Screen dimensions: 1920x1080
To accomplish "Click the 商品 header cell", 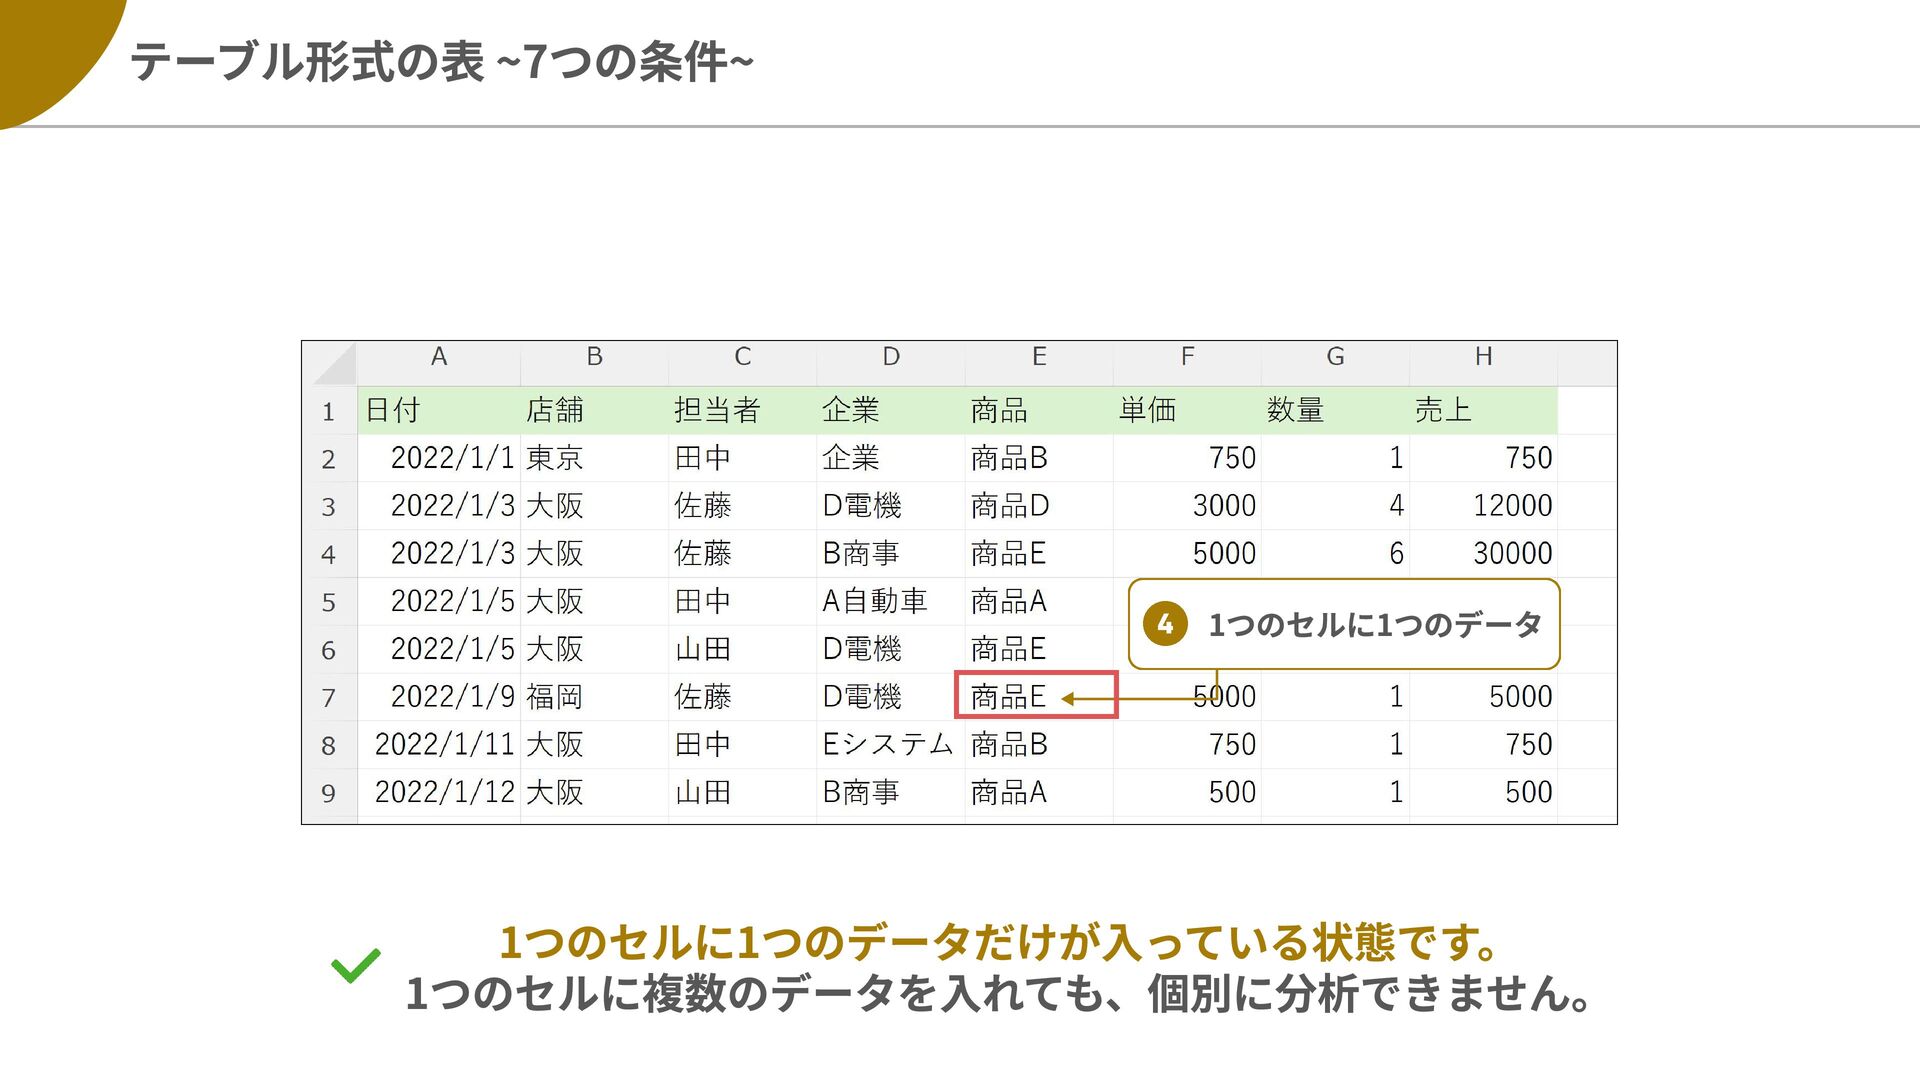I will tap(1039, 411).
